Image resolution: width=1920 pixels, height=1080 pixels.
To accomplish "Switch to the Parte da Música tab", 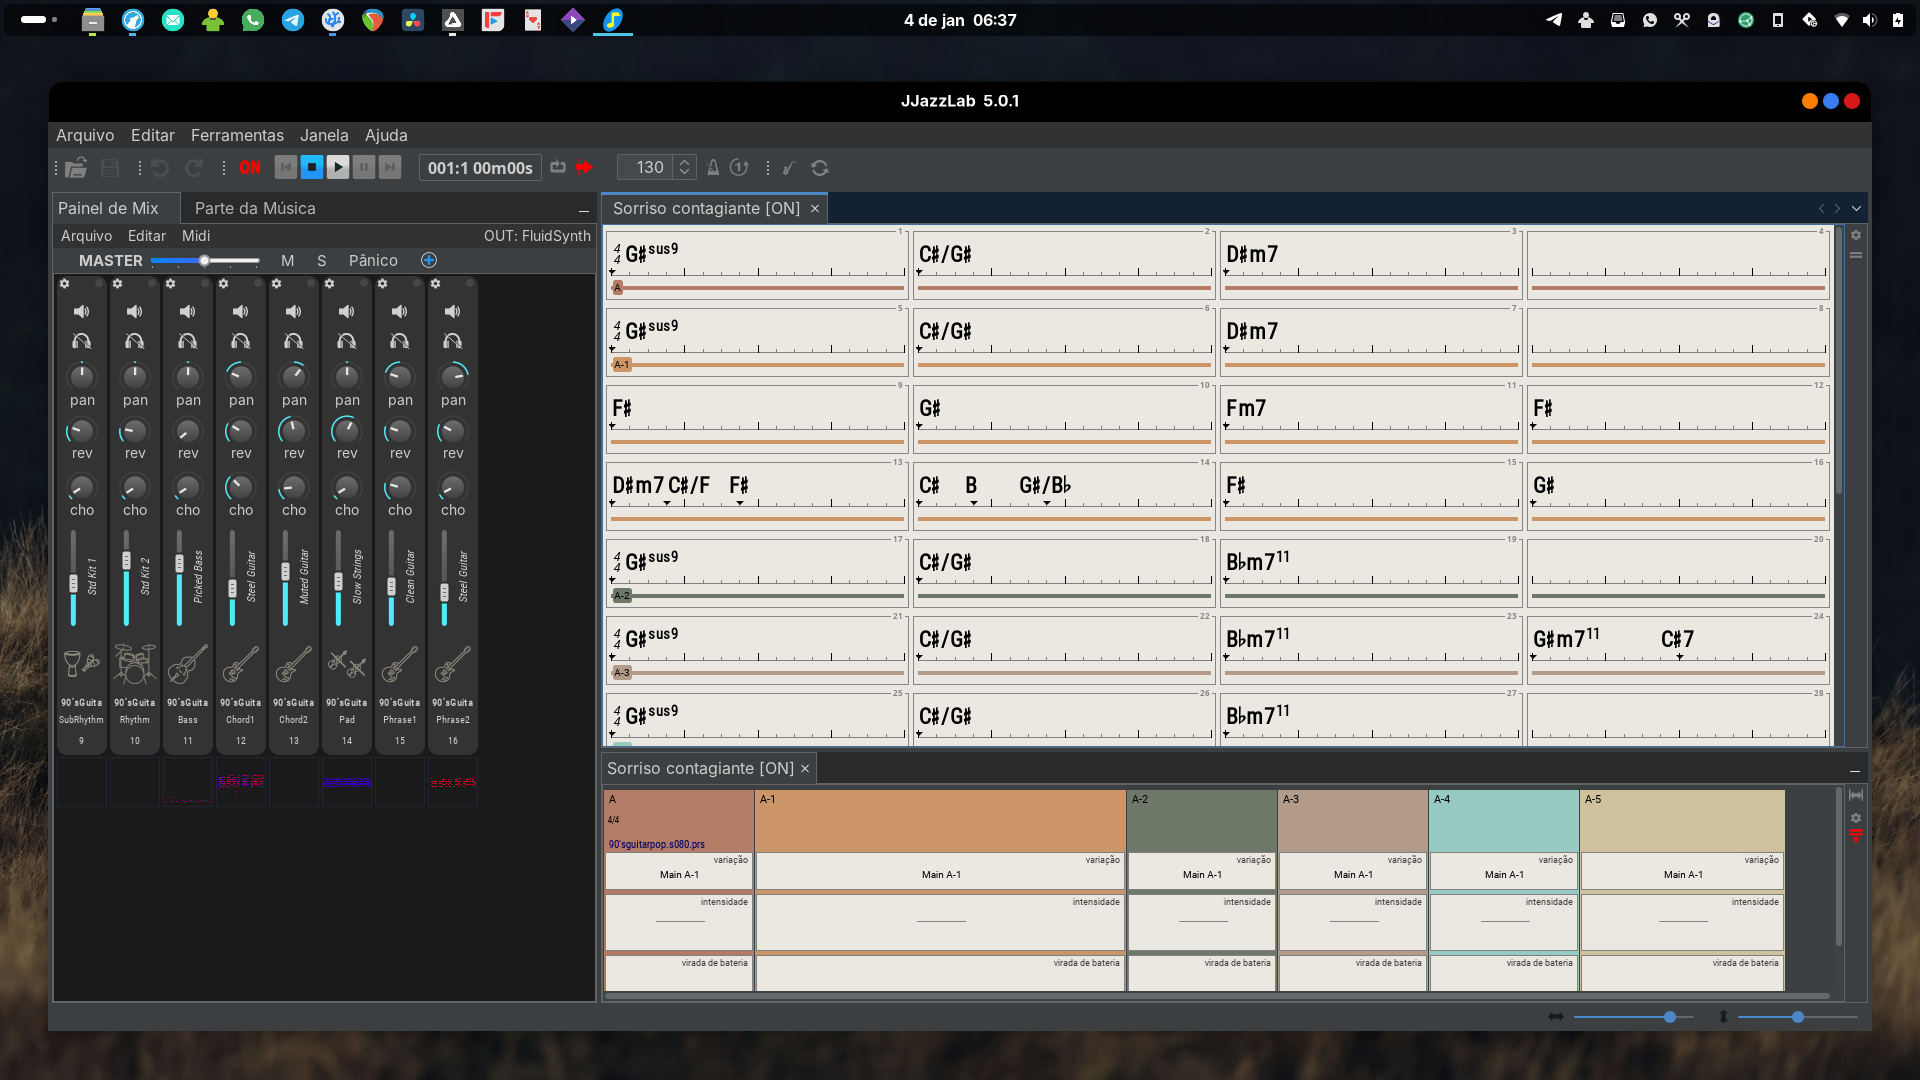I will click(x=255, y=208).
